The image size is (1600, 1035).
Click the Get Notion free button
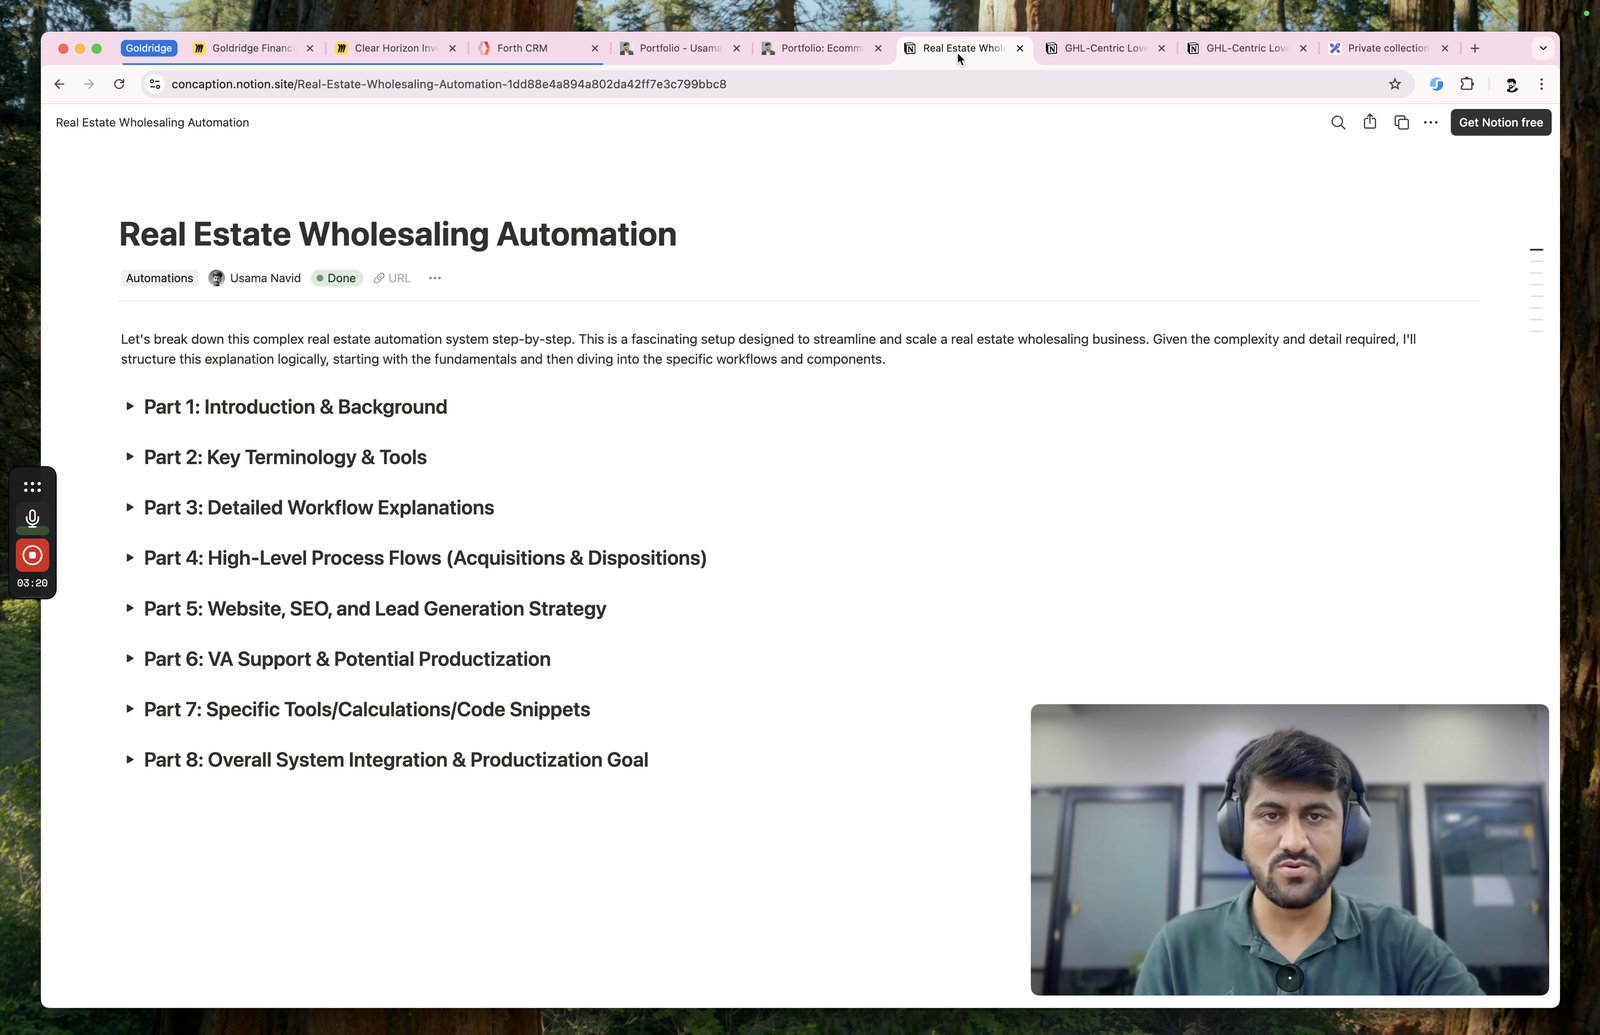coord(1500,123)
